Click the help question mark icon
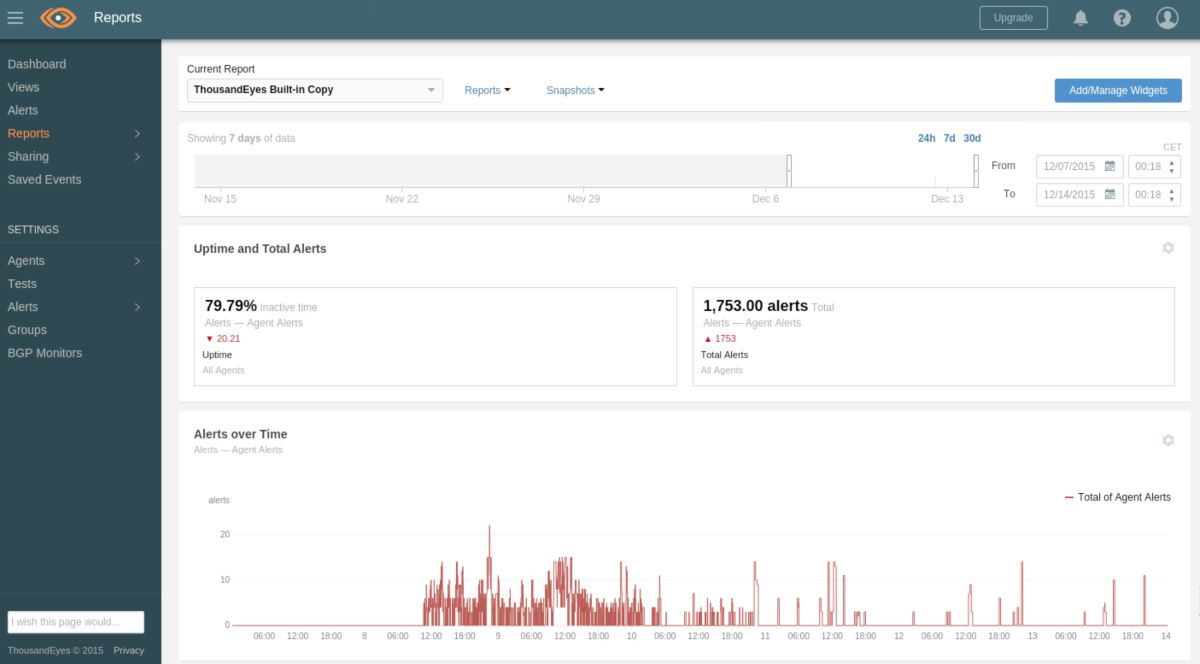Image resolution: width=1200 pixels, height=664 pixels. click(x=1121, y=17)
